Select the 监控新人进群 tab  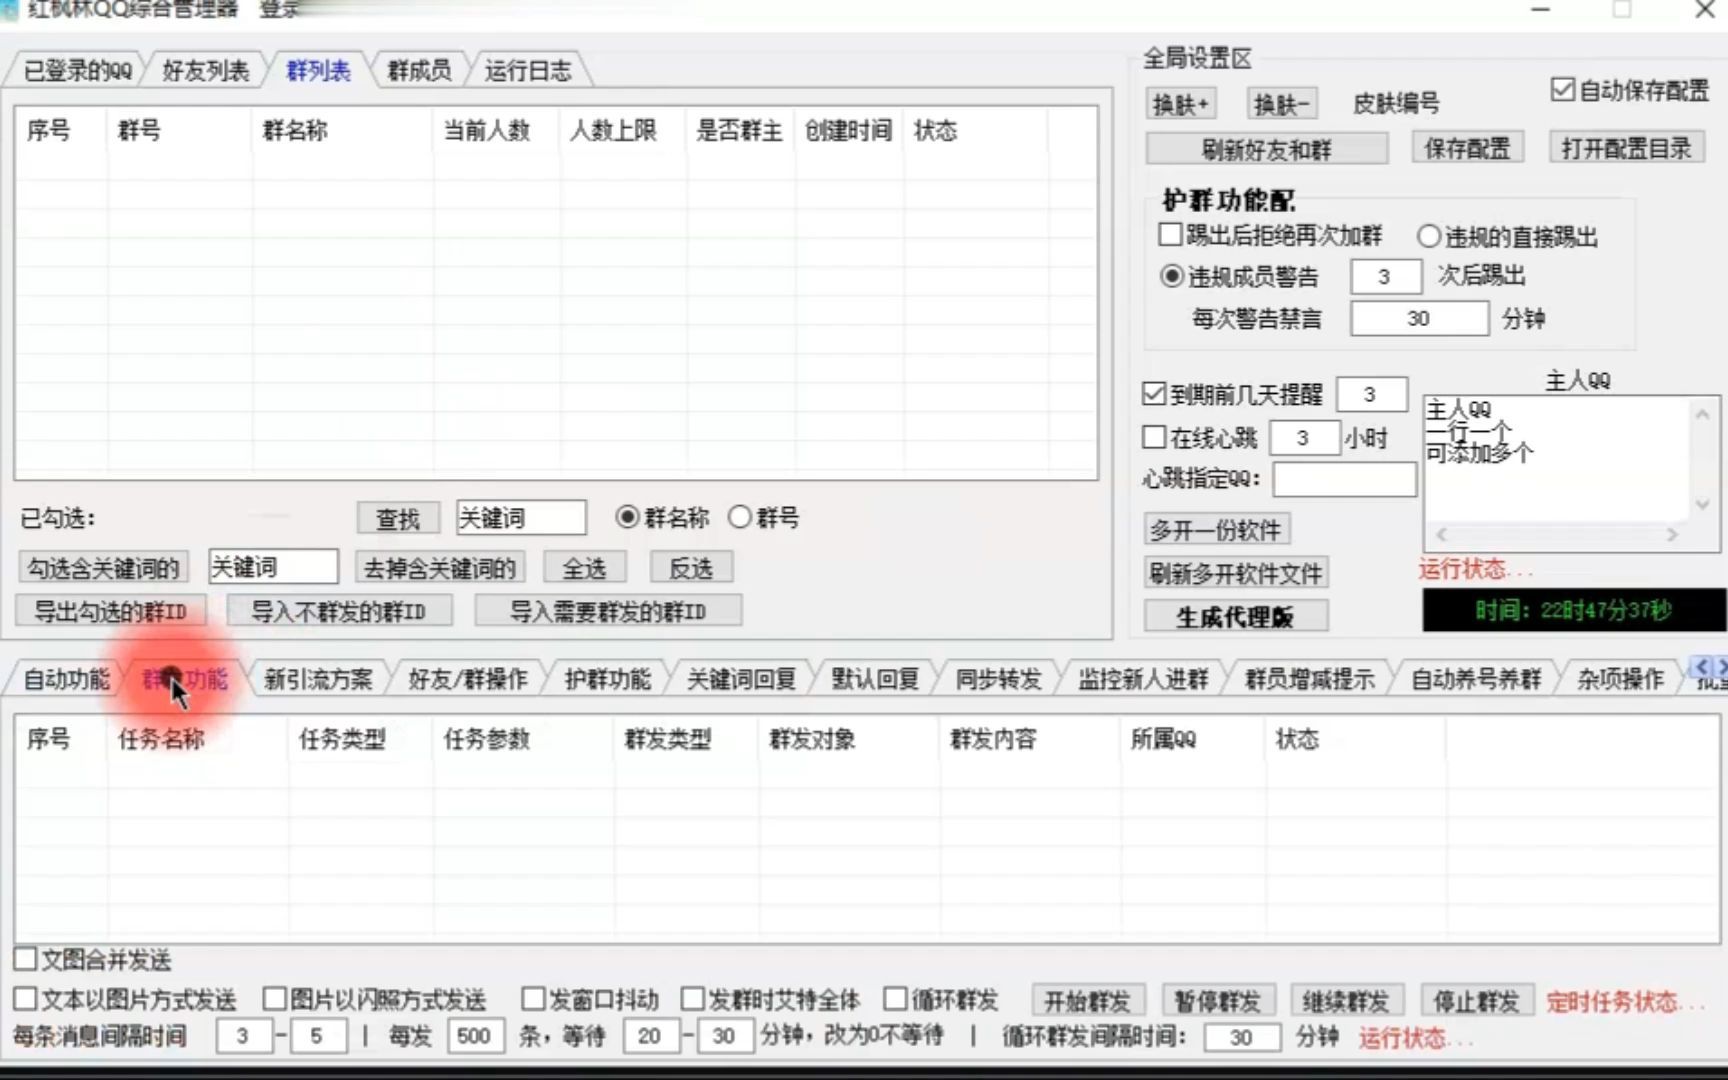1143,680
